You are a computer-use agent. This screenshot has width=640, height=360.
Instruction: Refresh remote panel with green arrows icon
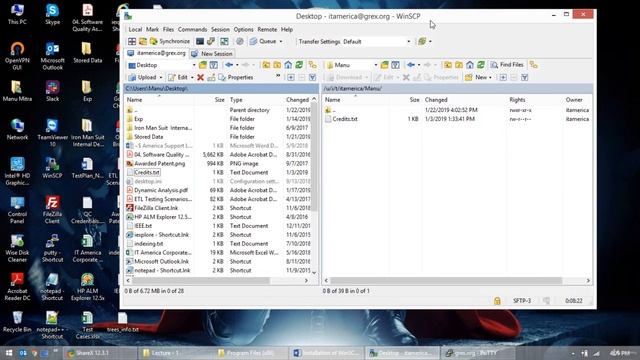[x=481, y=65]
